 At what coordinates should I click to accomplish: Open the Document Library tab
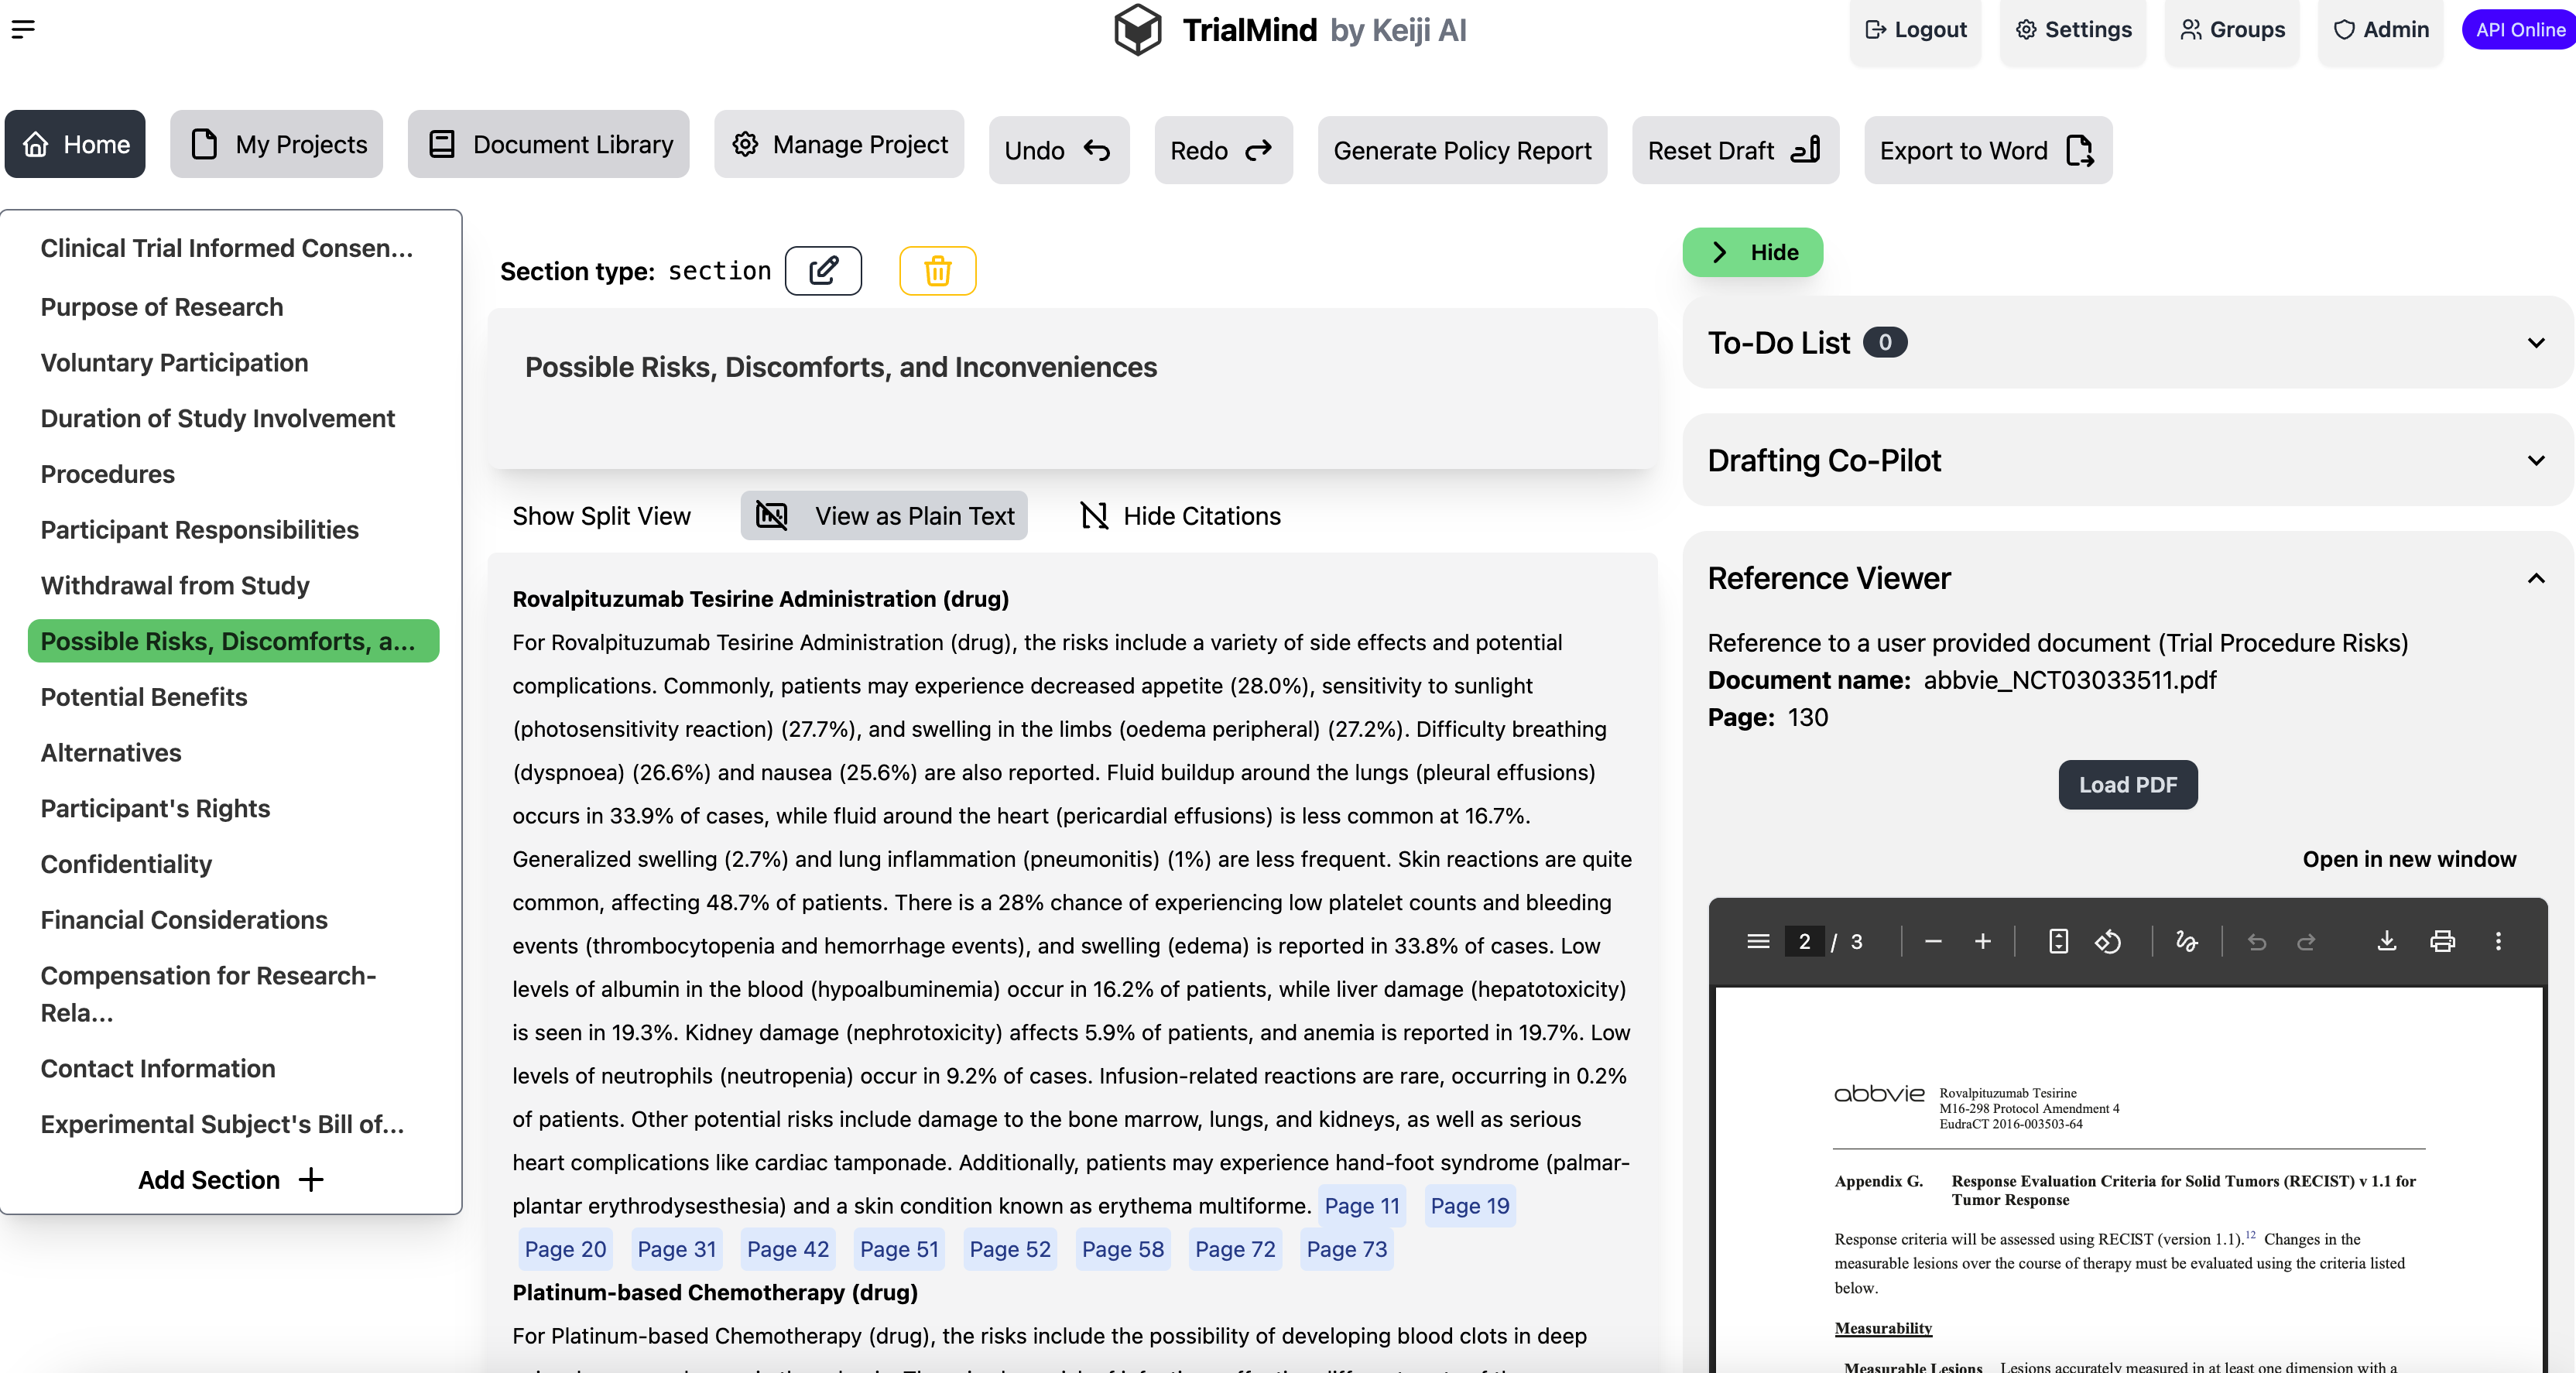coord(549,145)
